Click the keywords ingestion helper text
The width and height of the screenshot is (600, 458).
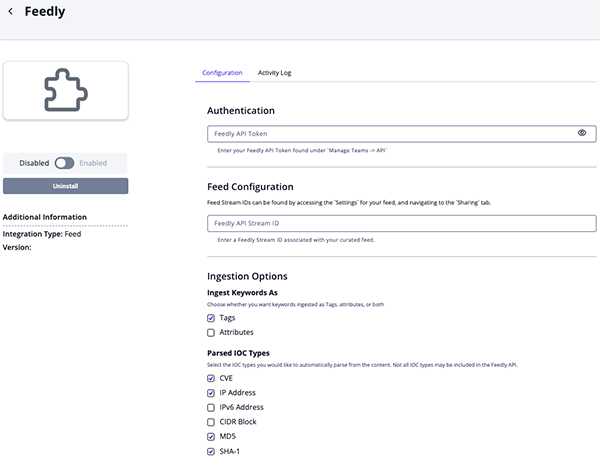(295, 305)
